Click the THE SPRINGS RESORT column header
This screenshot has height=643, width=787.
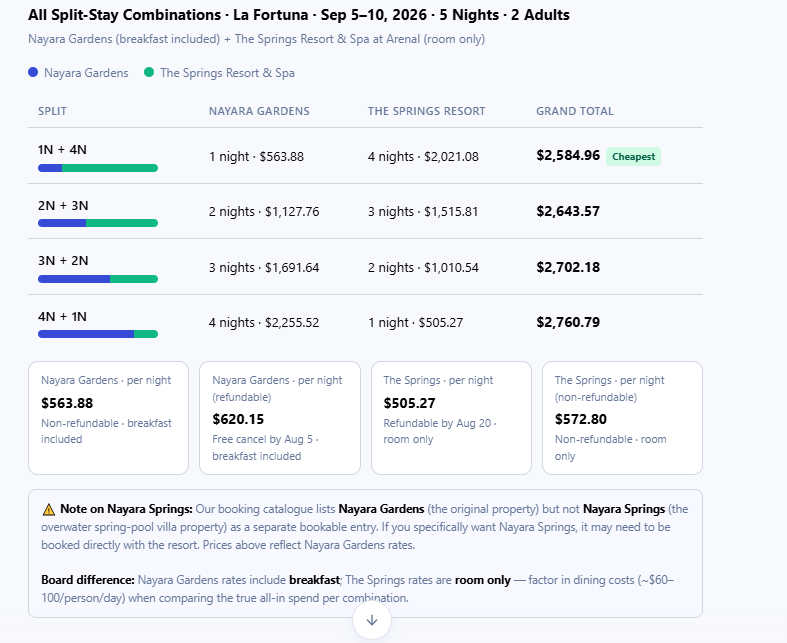click(426, 111)
